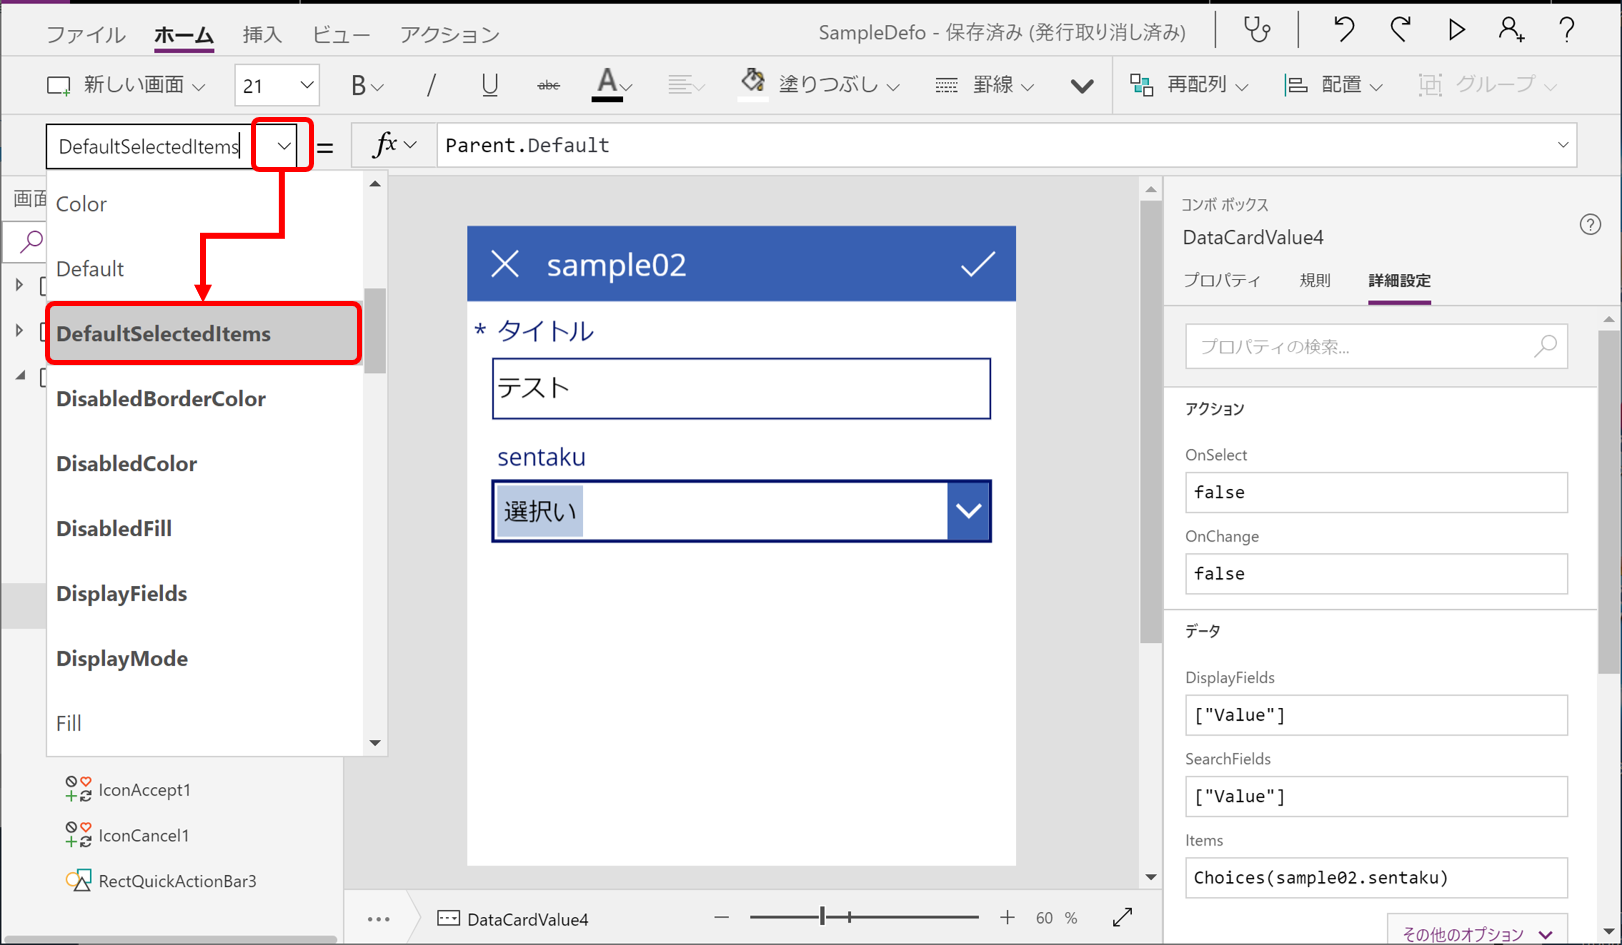Apply strikethrough formatting
The image size is (1622, 945).
[547, 85]
